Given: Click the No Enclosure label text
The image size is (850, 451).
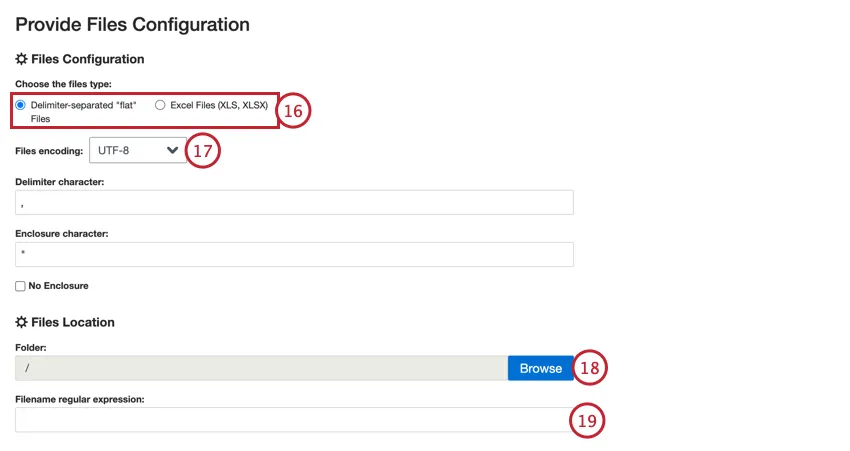Looking at the screenshot, I should click(x=58, y=286).
